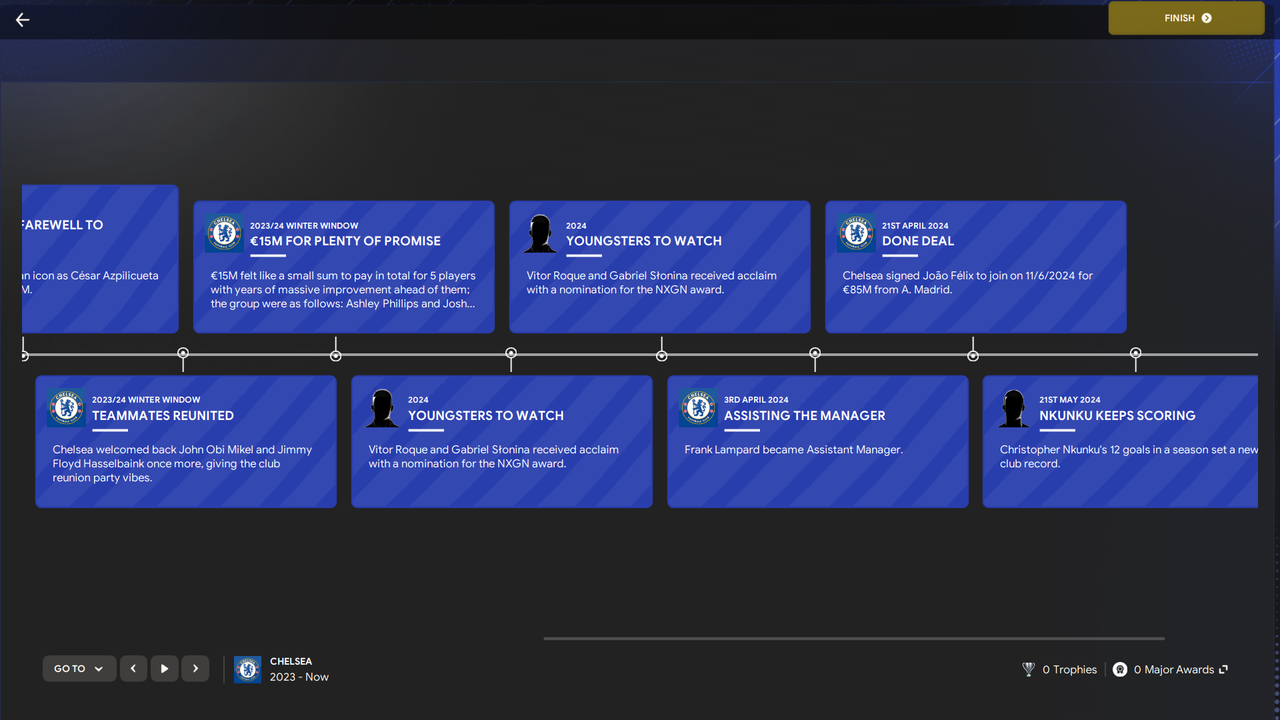1280x720 pixels.
Task: Click silhouette on Youngsters card beside Teammates Reunited
Action: (382, 408)
